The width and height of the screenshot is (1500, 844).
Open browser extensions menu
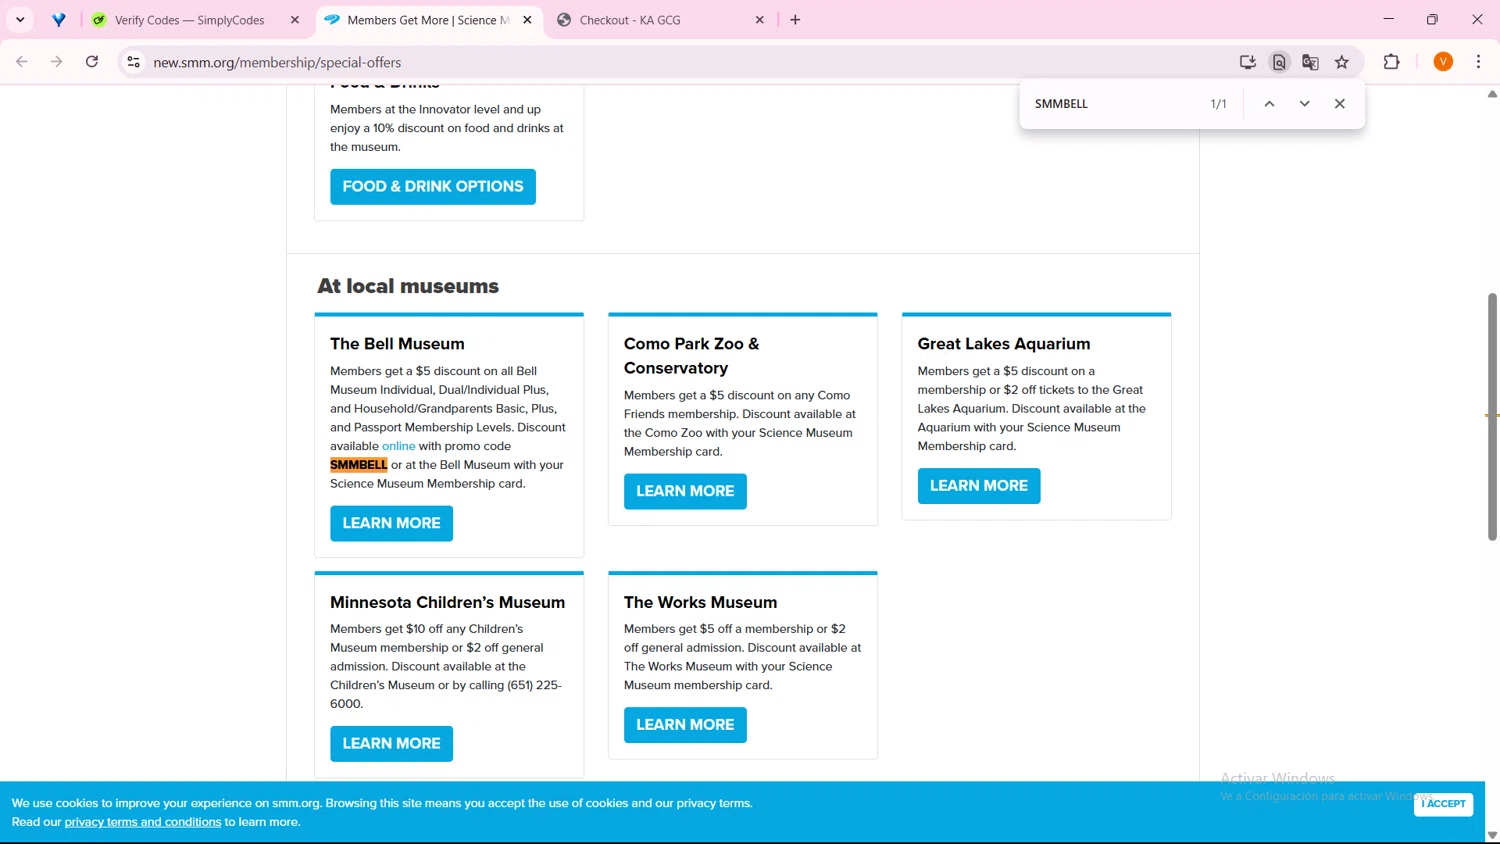(x=1391, y=62)
